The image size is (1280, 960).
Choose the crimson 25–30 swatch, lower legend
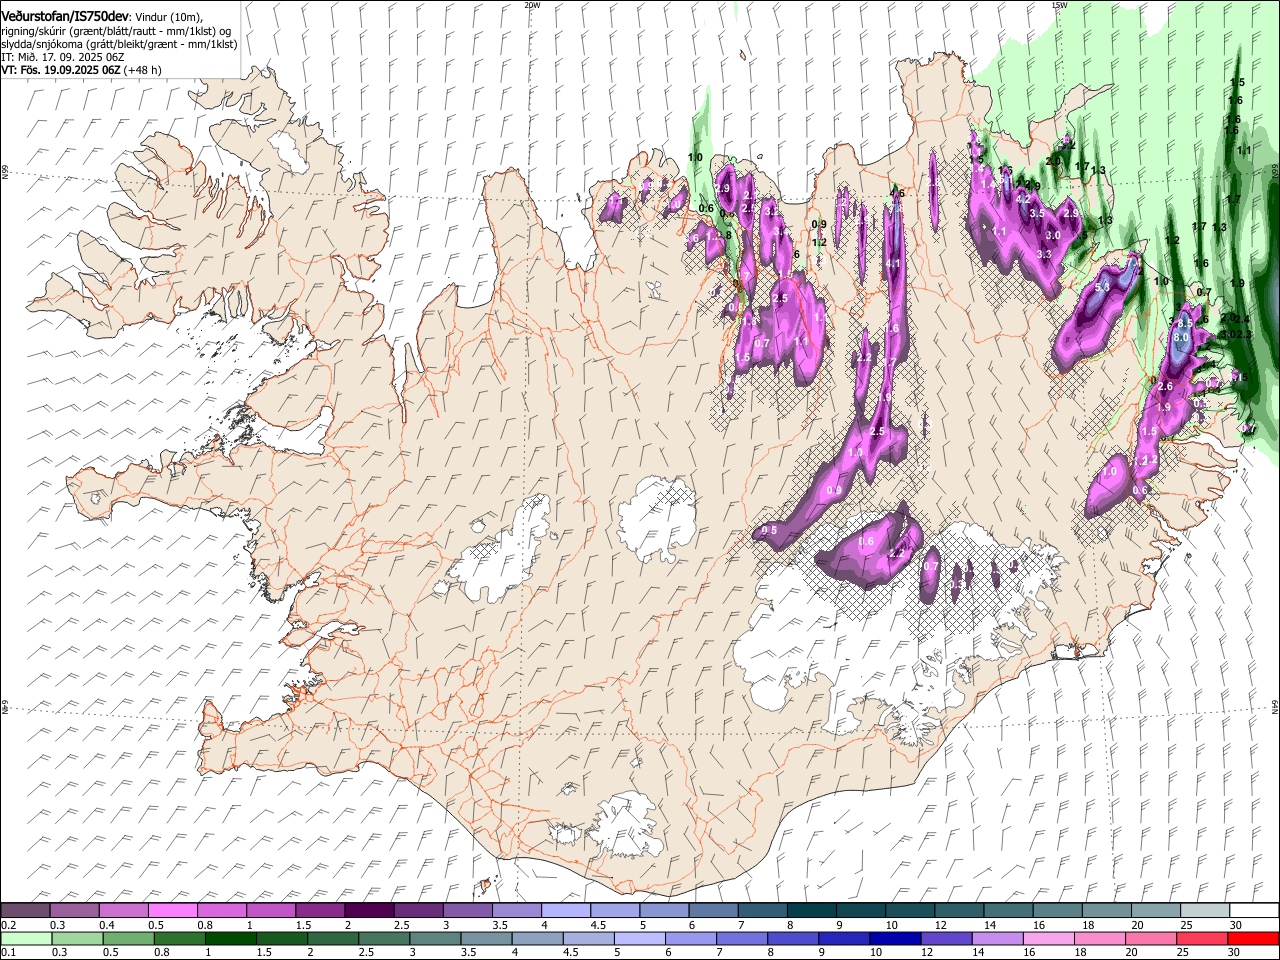pos(1200,938)
